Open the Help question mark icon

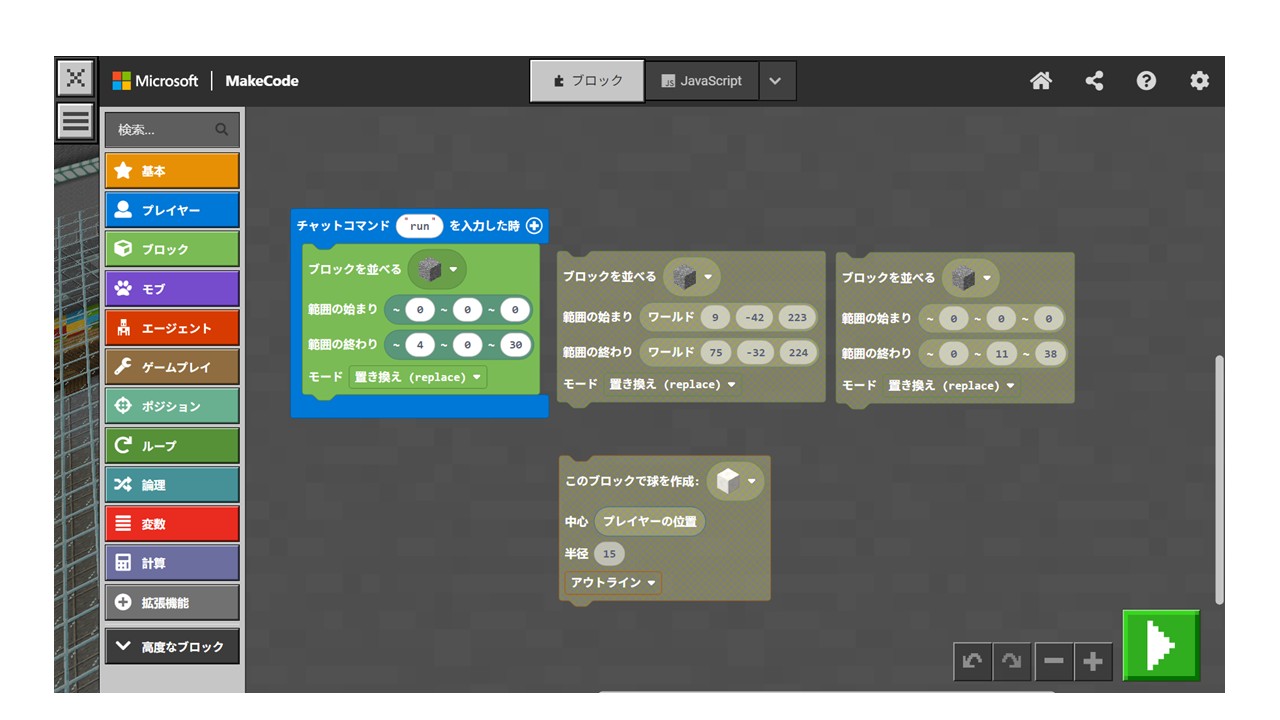point(1147,81)
